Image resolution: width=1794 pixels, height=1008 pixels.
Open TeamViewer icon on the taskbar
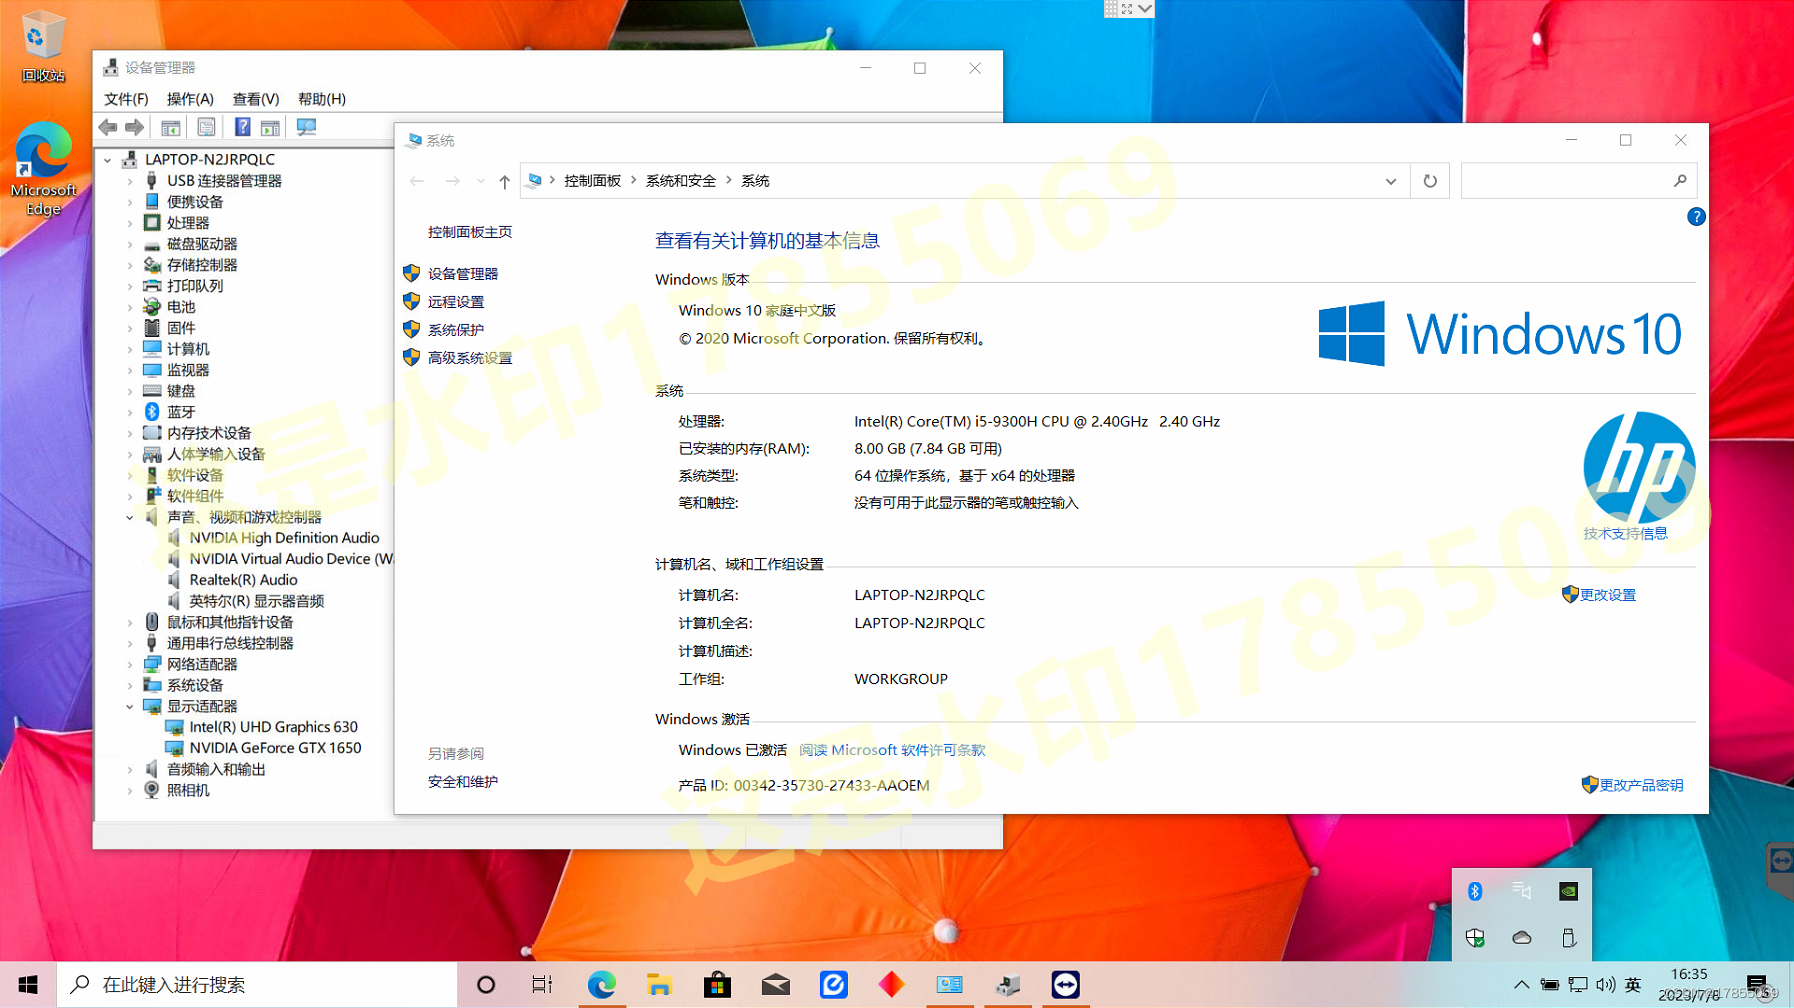(x=1065, y=985)
